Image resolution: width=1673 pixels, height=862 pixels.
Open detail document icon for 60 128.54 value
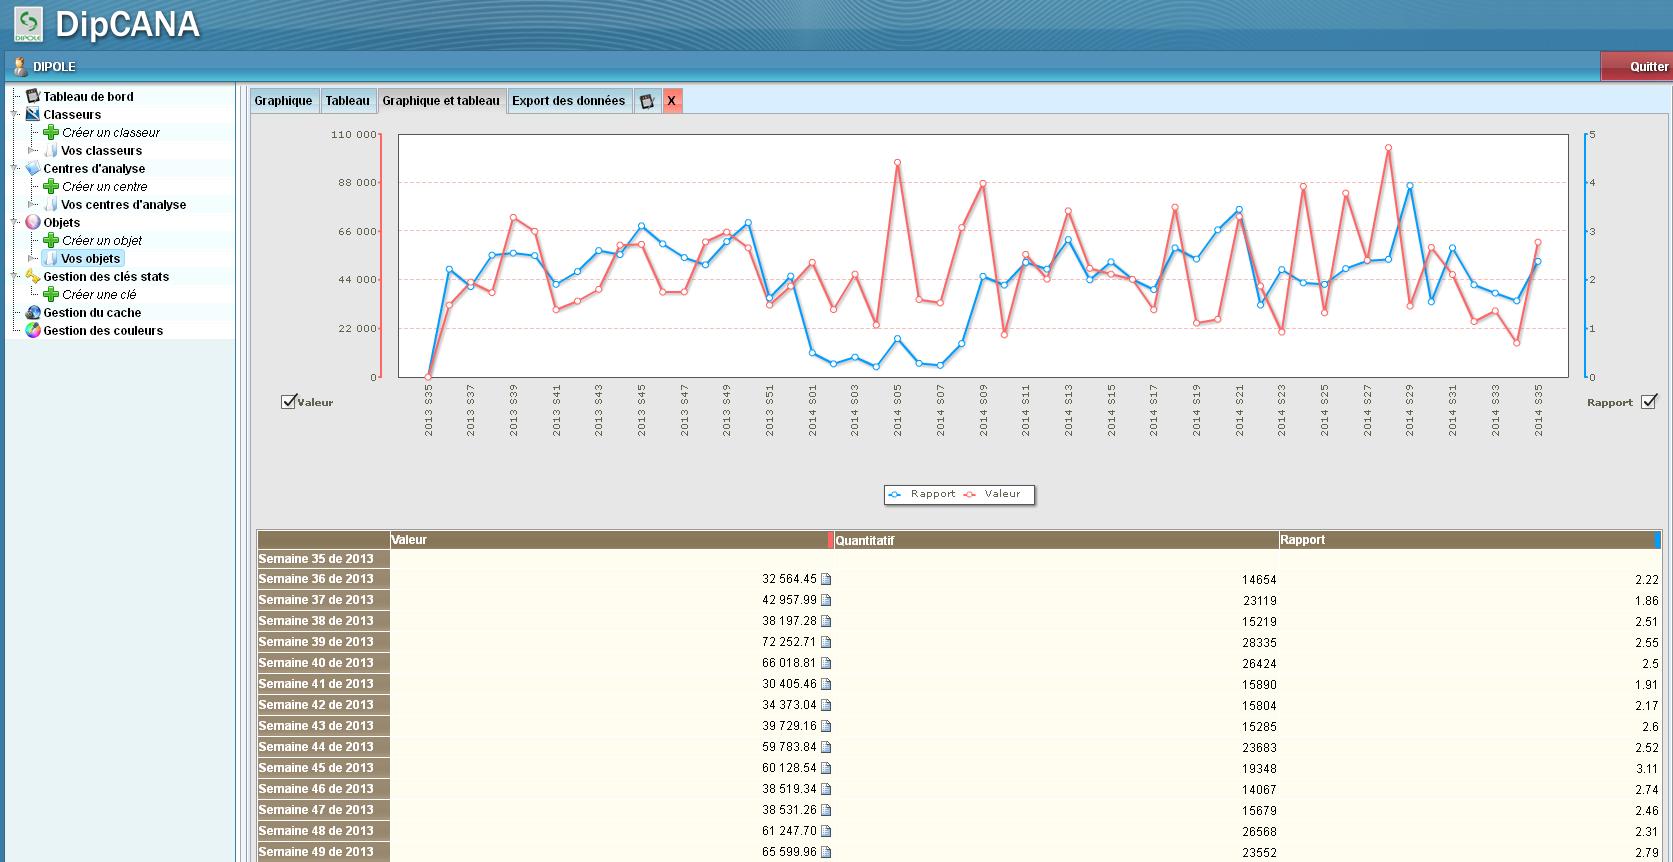826,768
